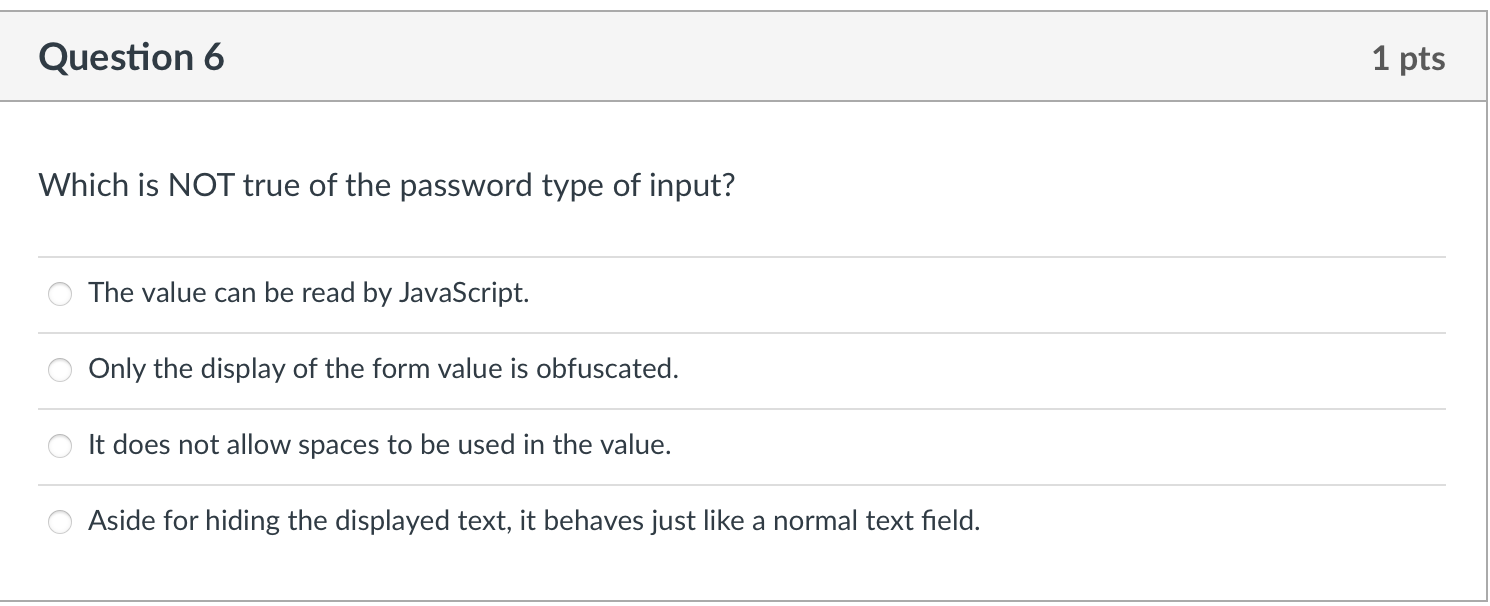Click the question prompt about password input
The height and width of the screenshot is (606, 1490).
[386, 186]
